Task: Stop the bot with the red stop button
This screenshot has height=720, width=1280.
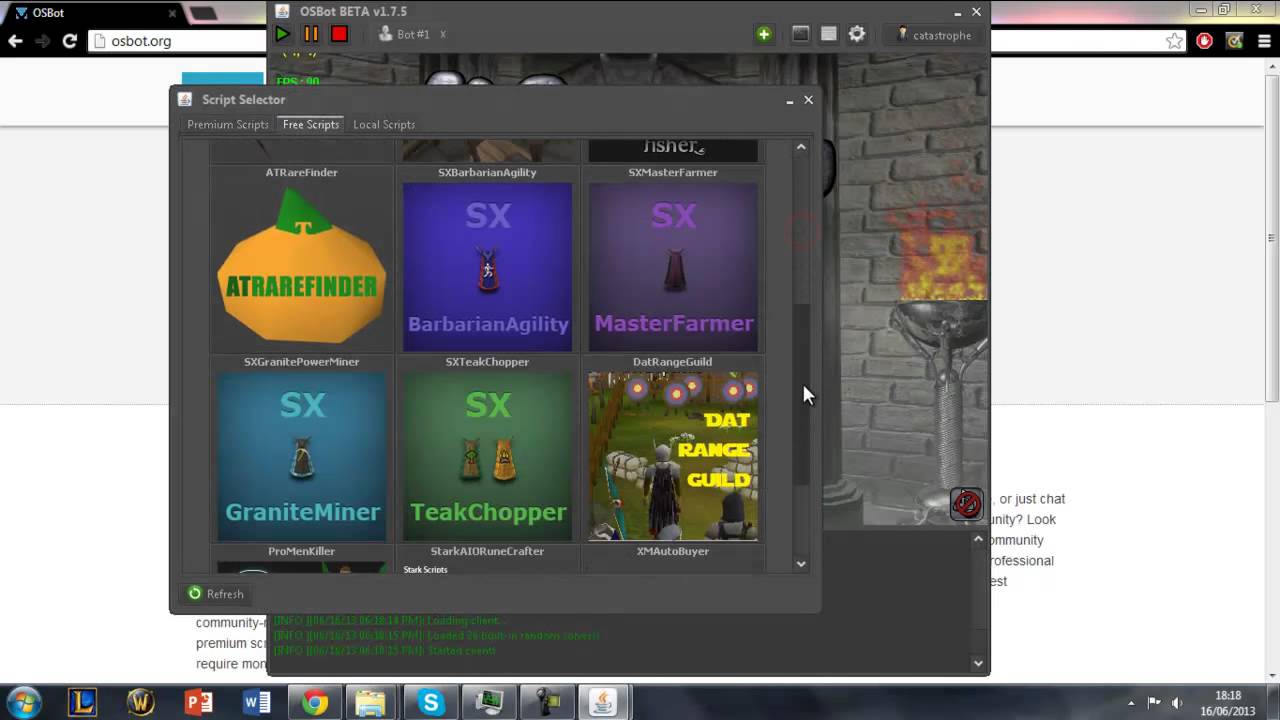Action: [x=339, y=34]
